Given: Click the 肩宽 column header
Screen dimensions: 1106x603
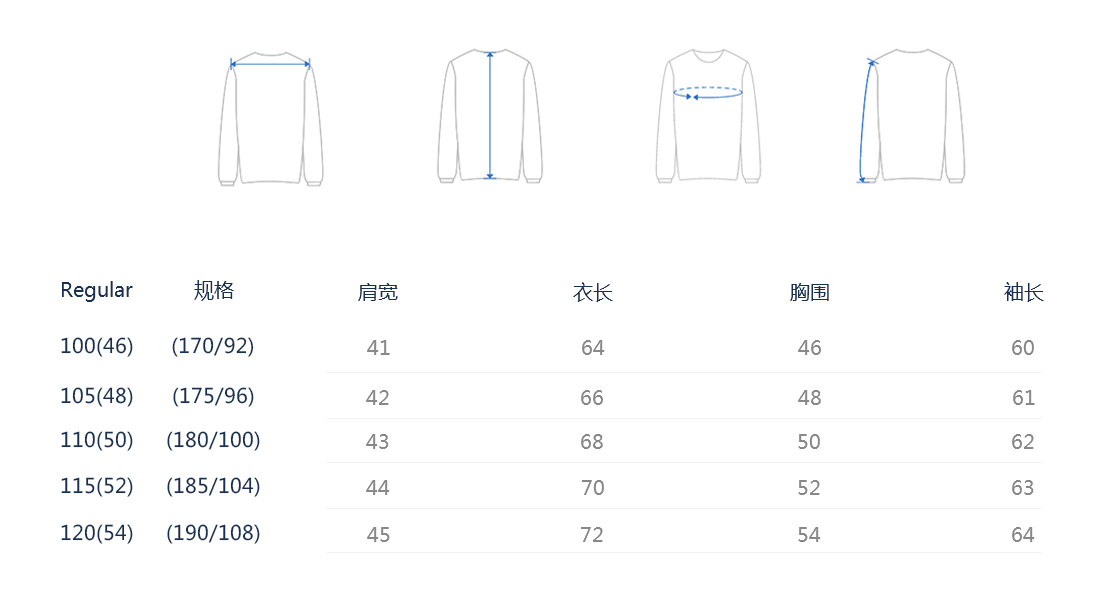Looking at the screenshot, I should [378, 293].
